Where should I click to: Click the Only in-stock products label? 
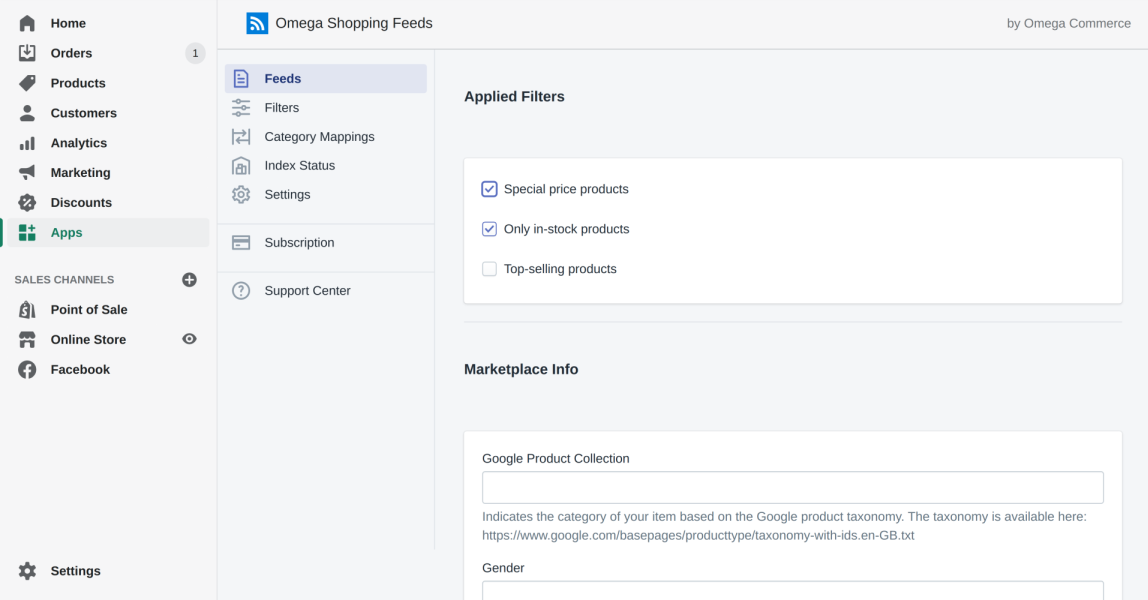click(567, 229)
